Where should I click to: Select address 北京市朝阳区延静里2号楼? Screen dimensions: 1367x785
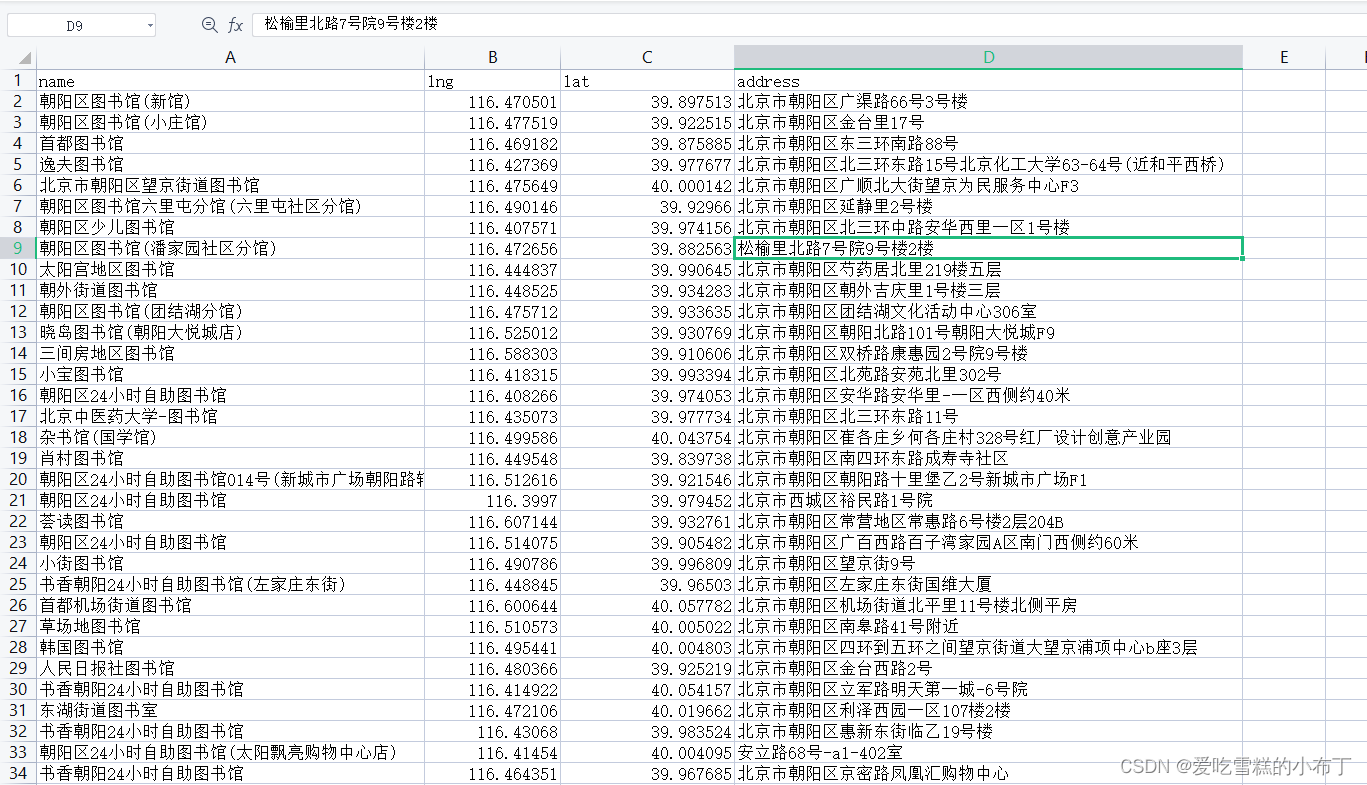click(x=988, y=206)
